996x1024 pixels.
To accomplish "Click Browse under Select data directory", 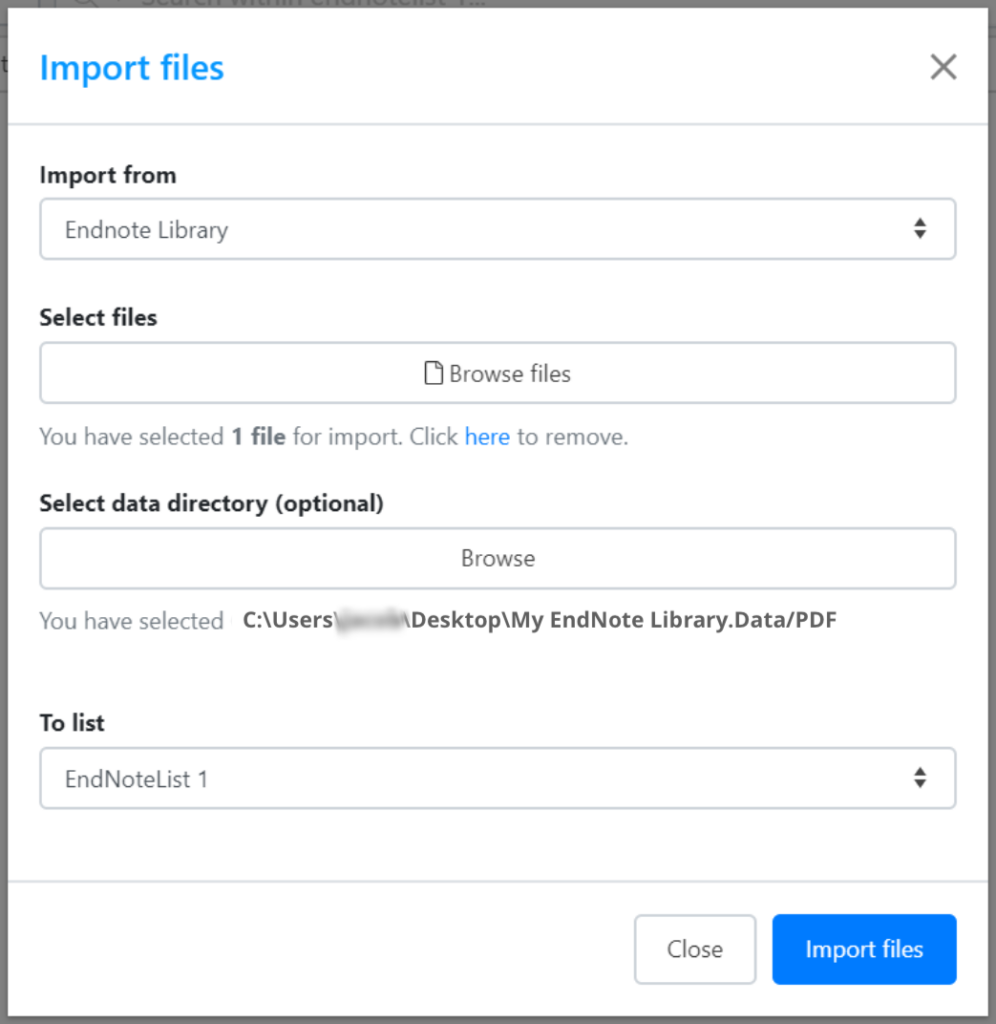I will coord(498,558).
